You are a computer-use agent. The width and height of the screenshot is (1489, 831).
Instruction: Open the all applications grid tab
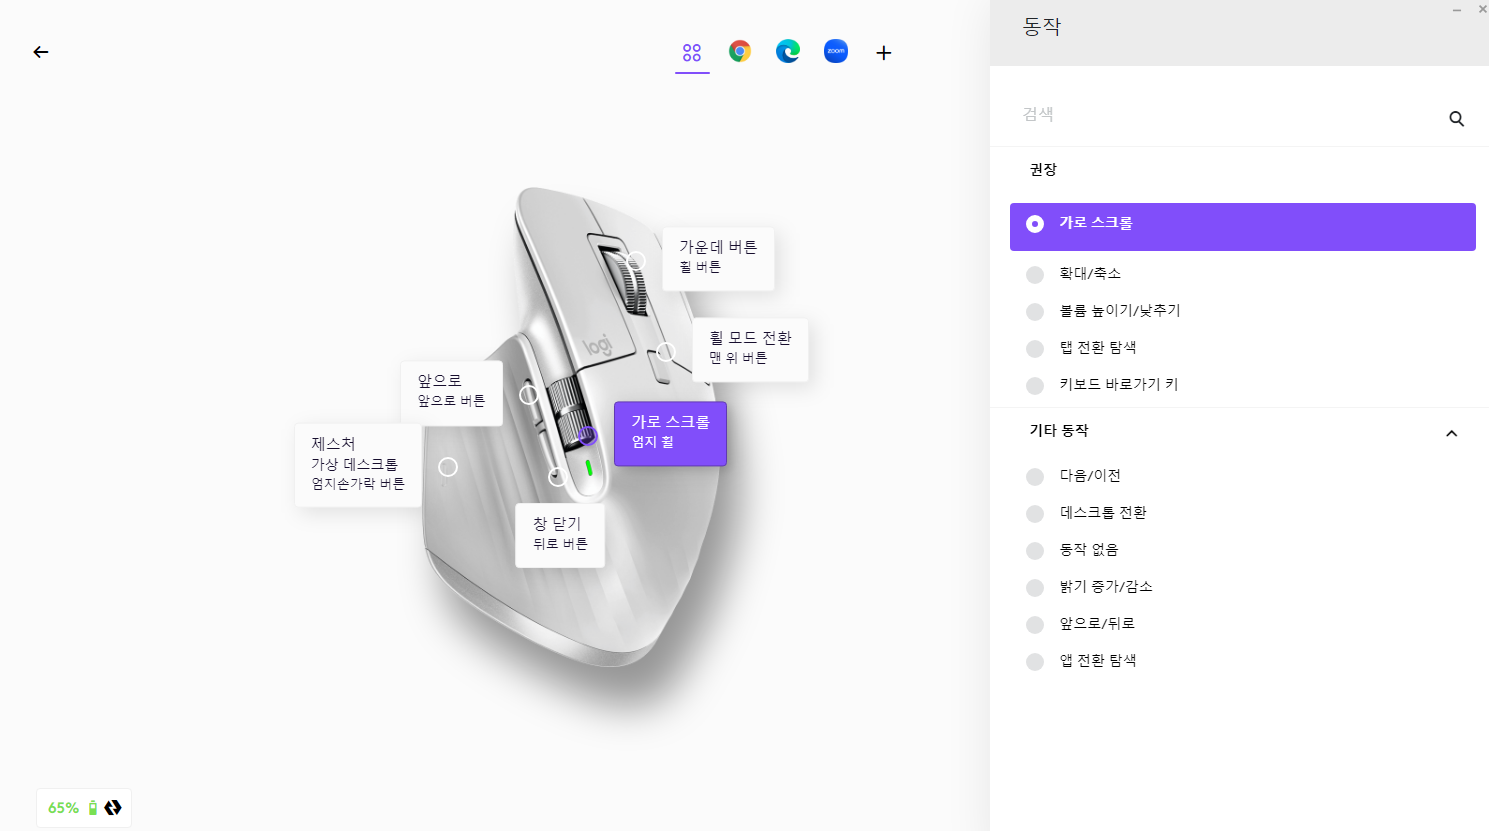692,52
